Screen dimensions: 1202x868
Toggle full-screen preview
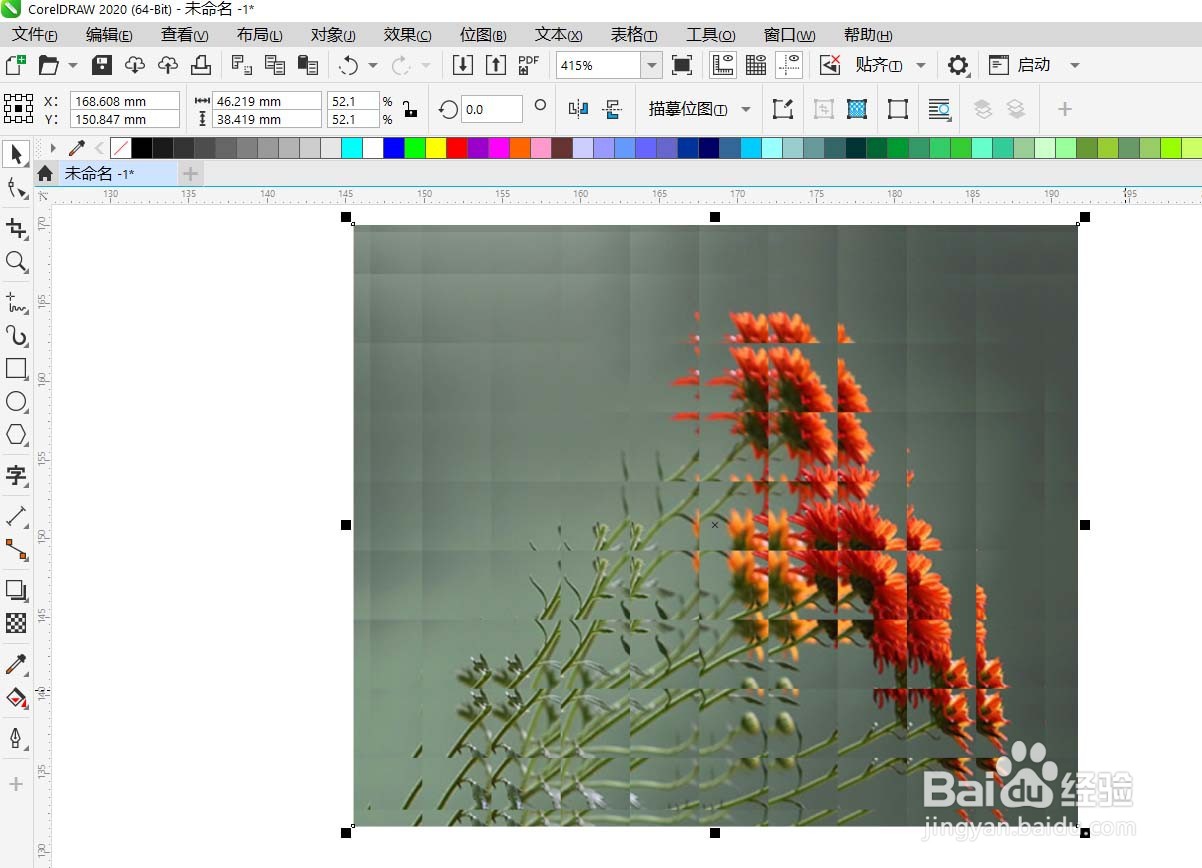[682, 65]
